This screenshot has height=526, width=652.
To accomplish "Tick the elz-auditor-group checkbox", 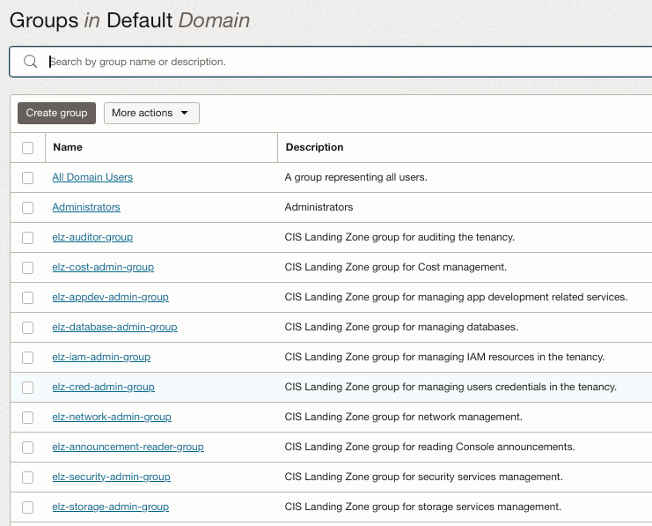I will (28, 238).
